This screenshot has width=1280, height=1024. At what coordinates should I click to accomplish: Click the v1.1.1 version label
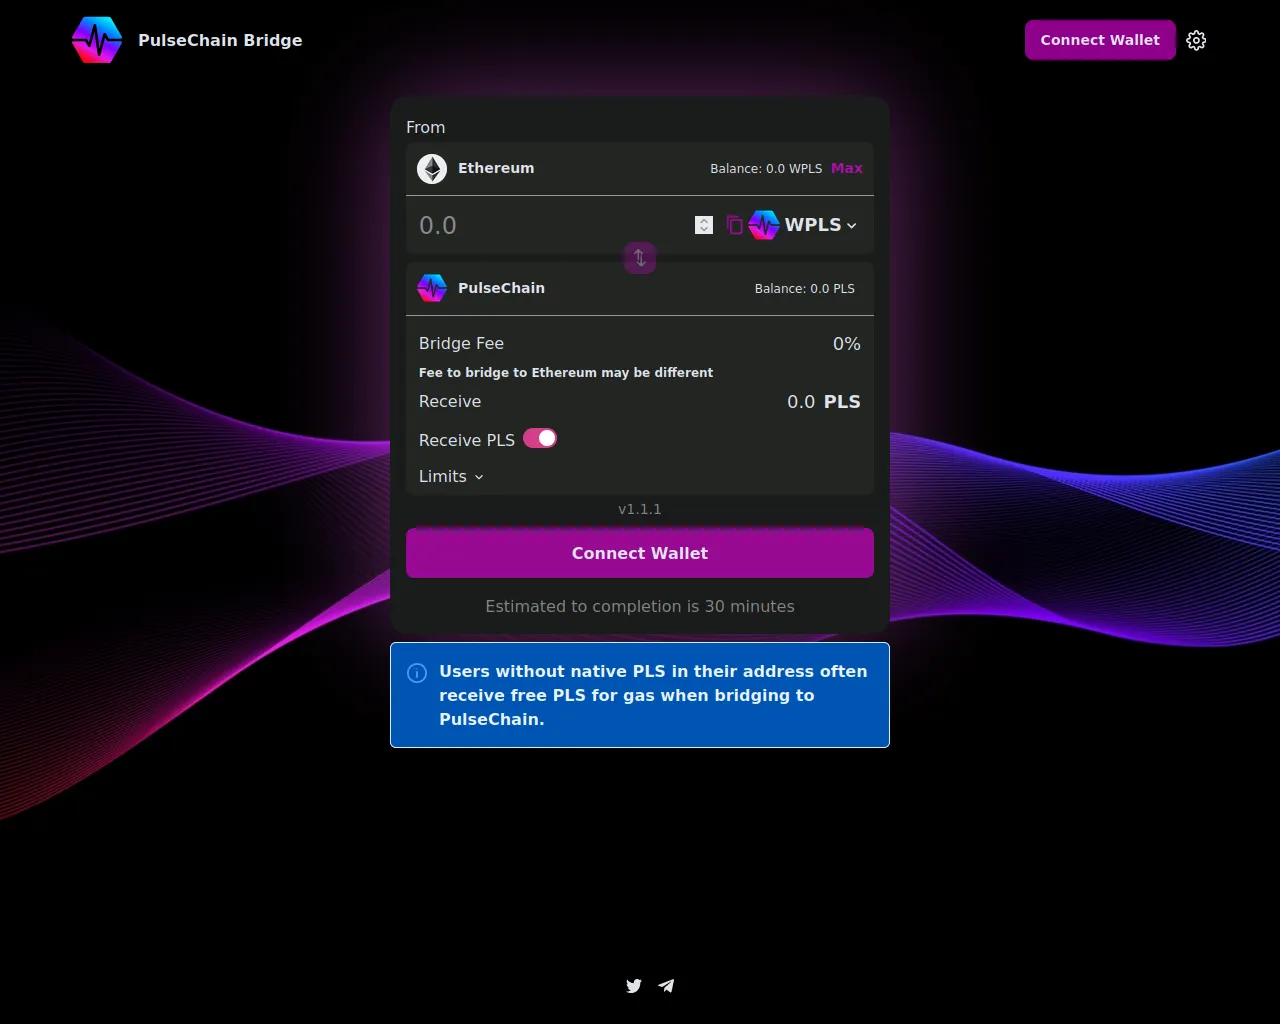(640, 509)
